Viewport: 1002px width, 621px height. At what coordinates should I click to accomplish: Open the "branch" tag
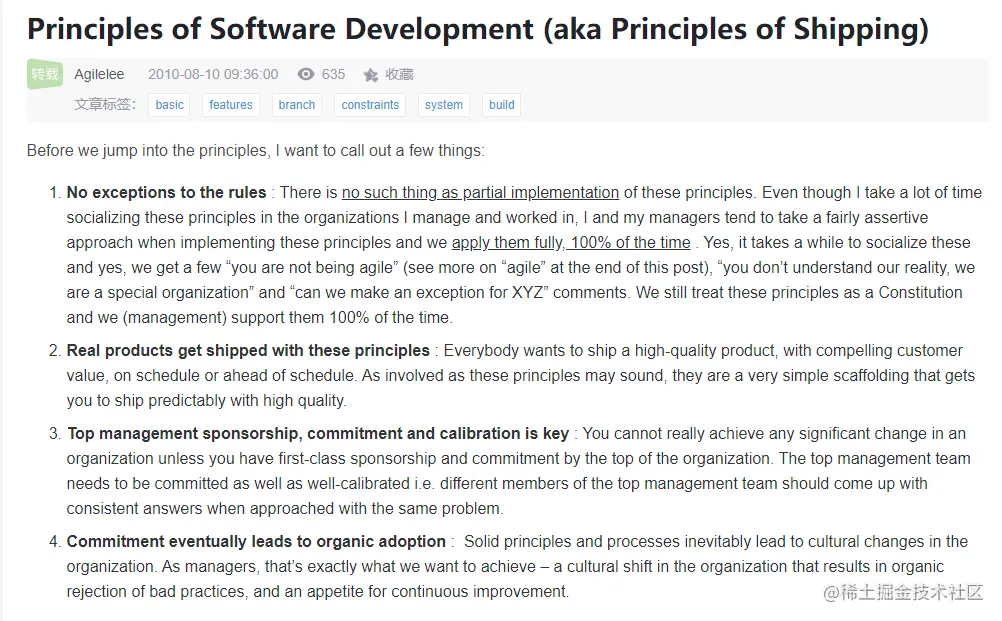[297, 105]
